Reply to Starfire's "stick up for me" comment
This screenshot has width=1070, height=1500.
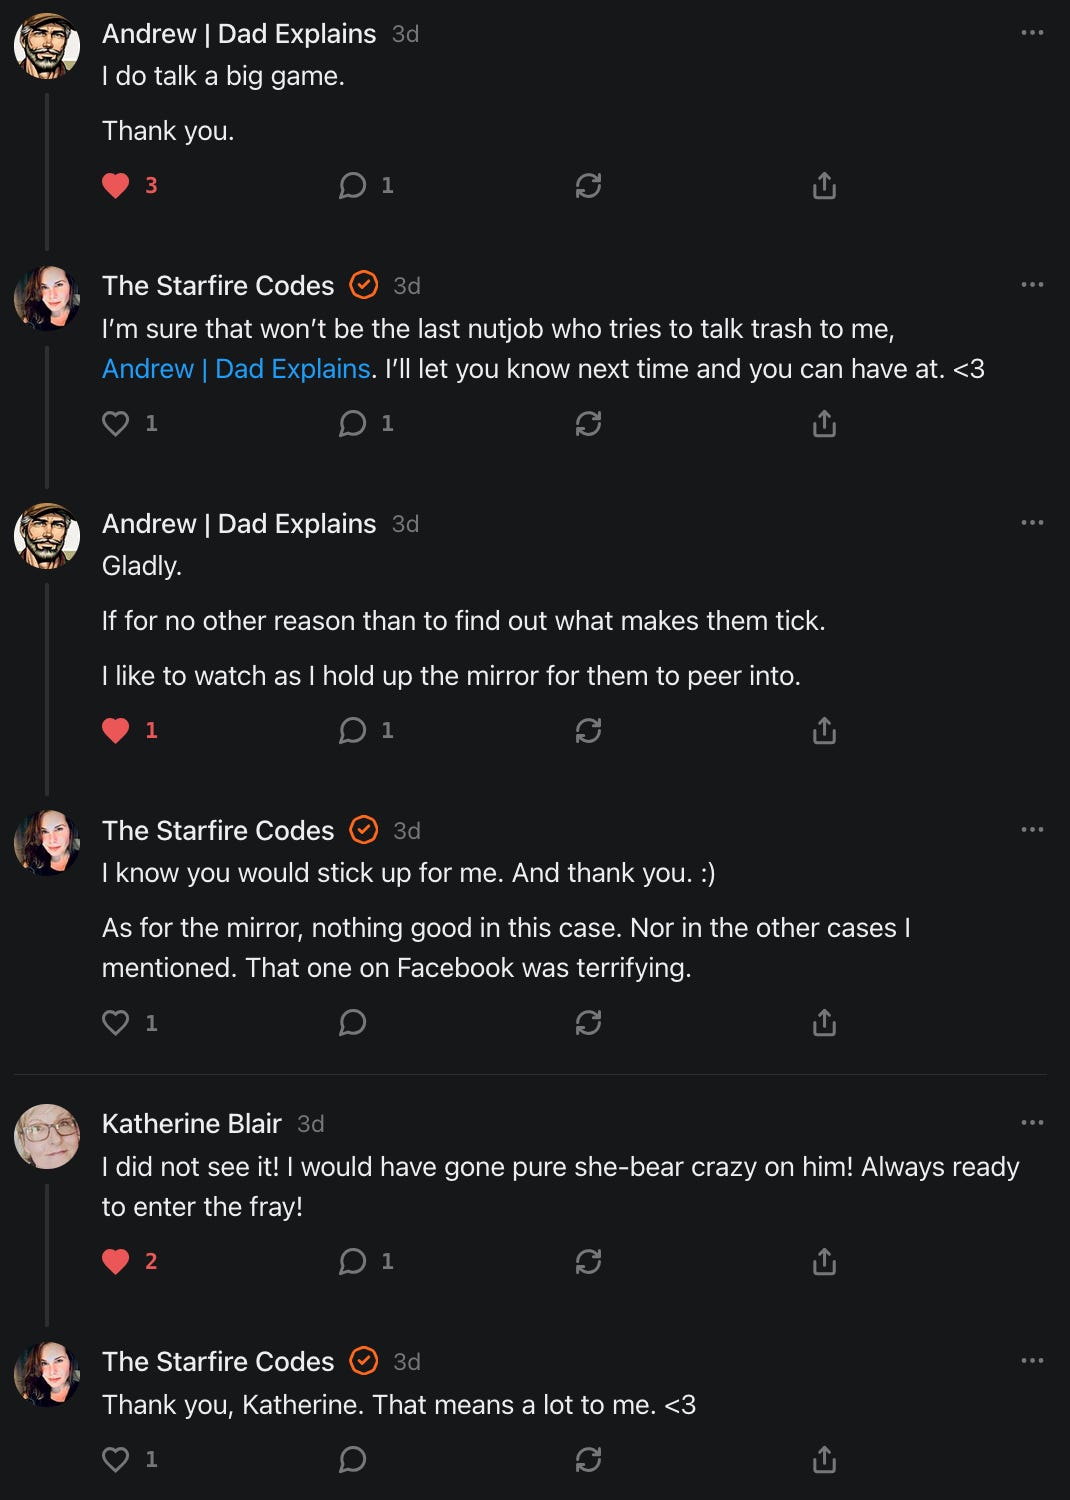[x=352, y=1023]
